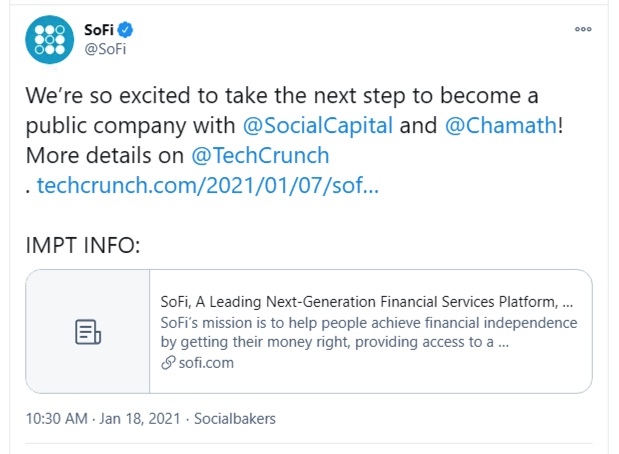Open the @SocialCapital mention

[318, 126]
